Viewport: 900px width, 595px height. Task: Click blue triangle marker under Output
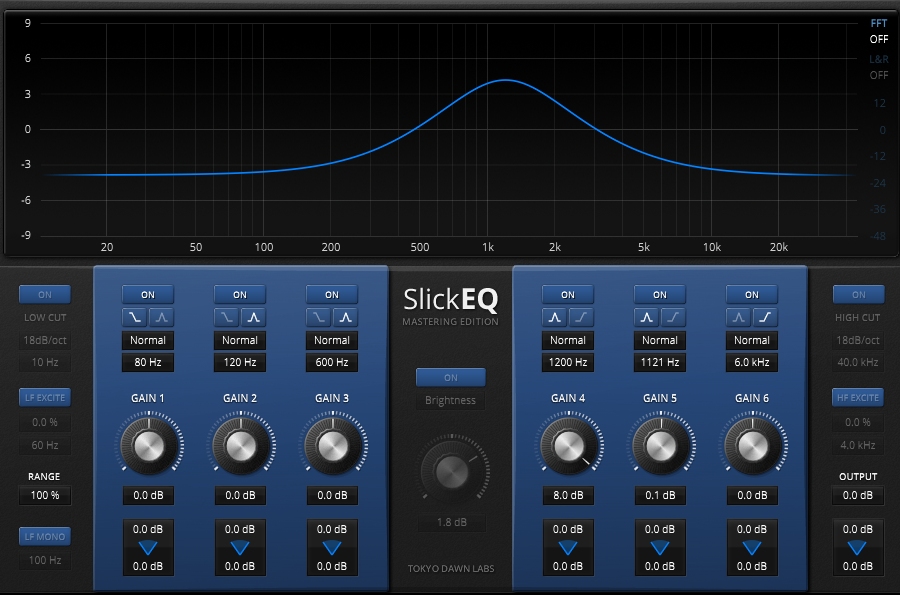(x=858, y=548)
